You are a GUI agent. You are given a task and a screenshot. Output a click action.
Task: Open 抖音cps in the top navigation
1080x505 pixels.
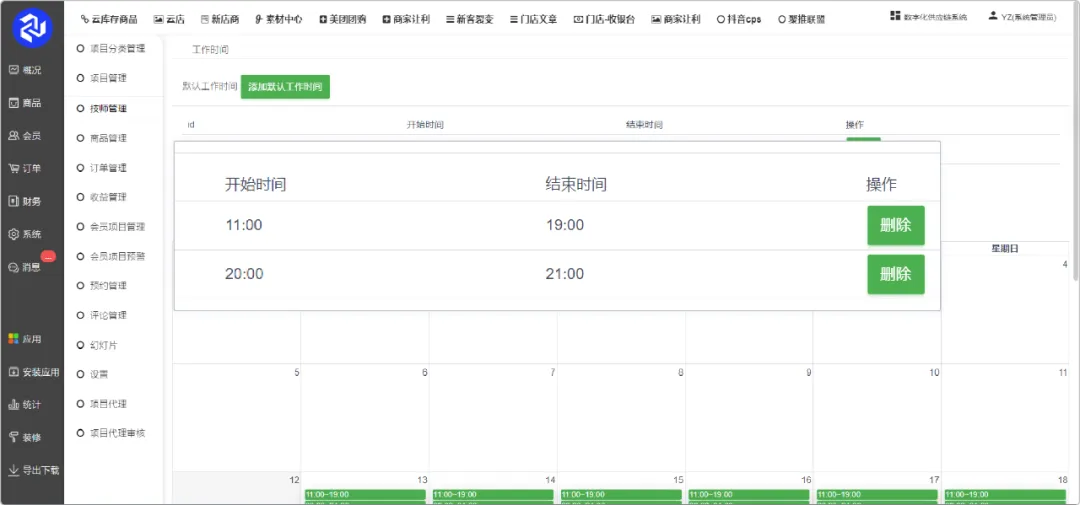(x=739, y=19)
